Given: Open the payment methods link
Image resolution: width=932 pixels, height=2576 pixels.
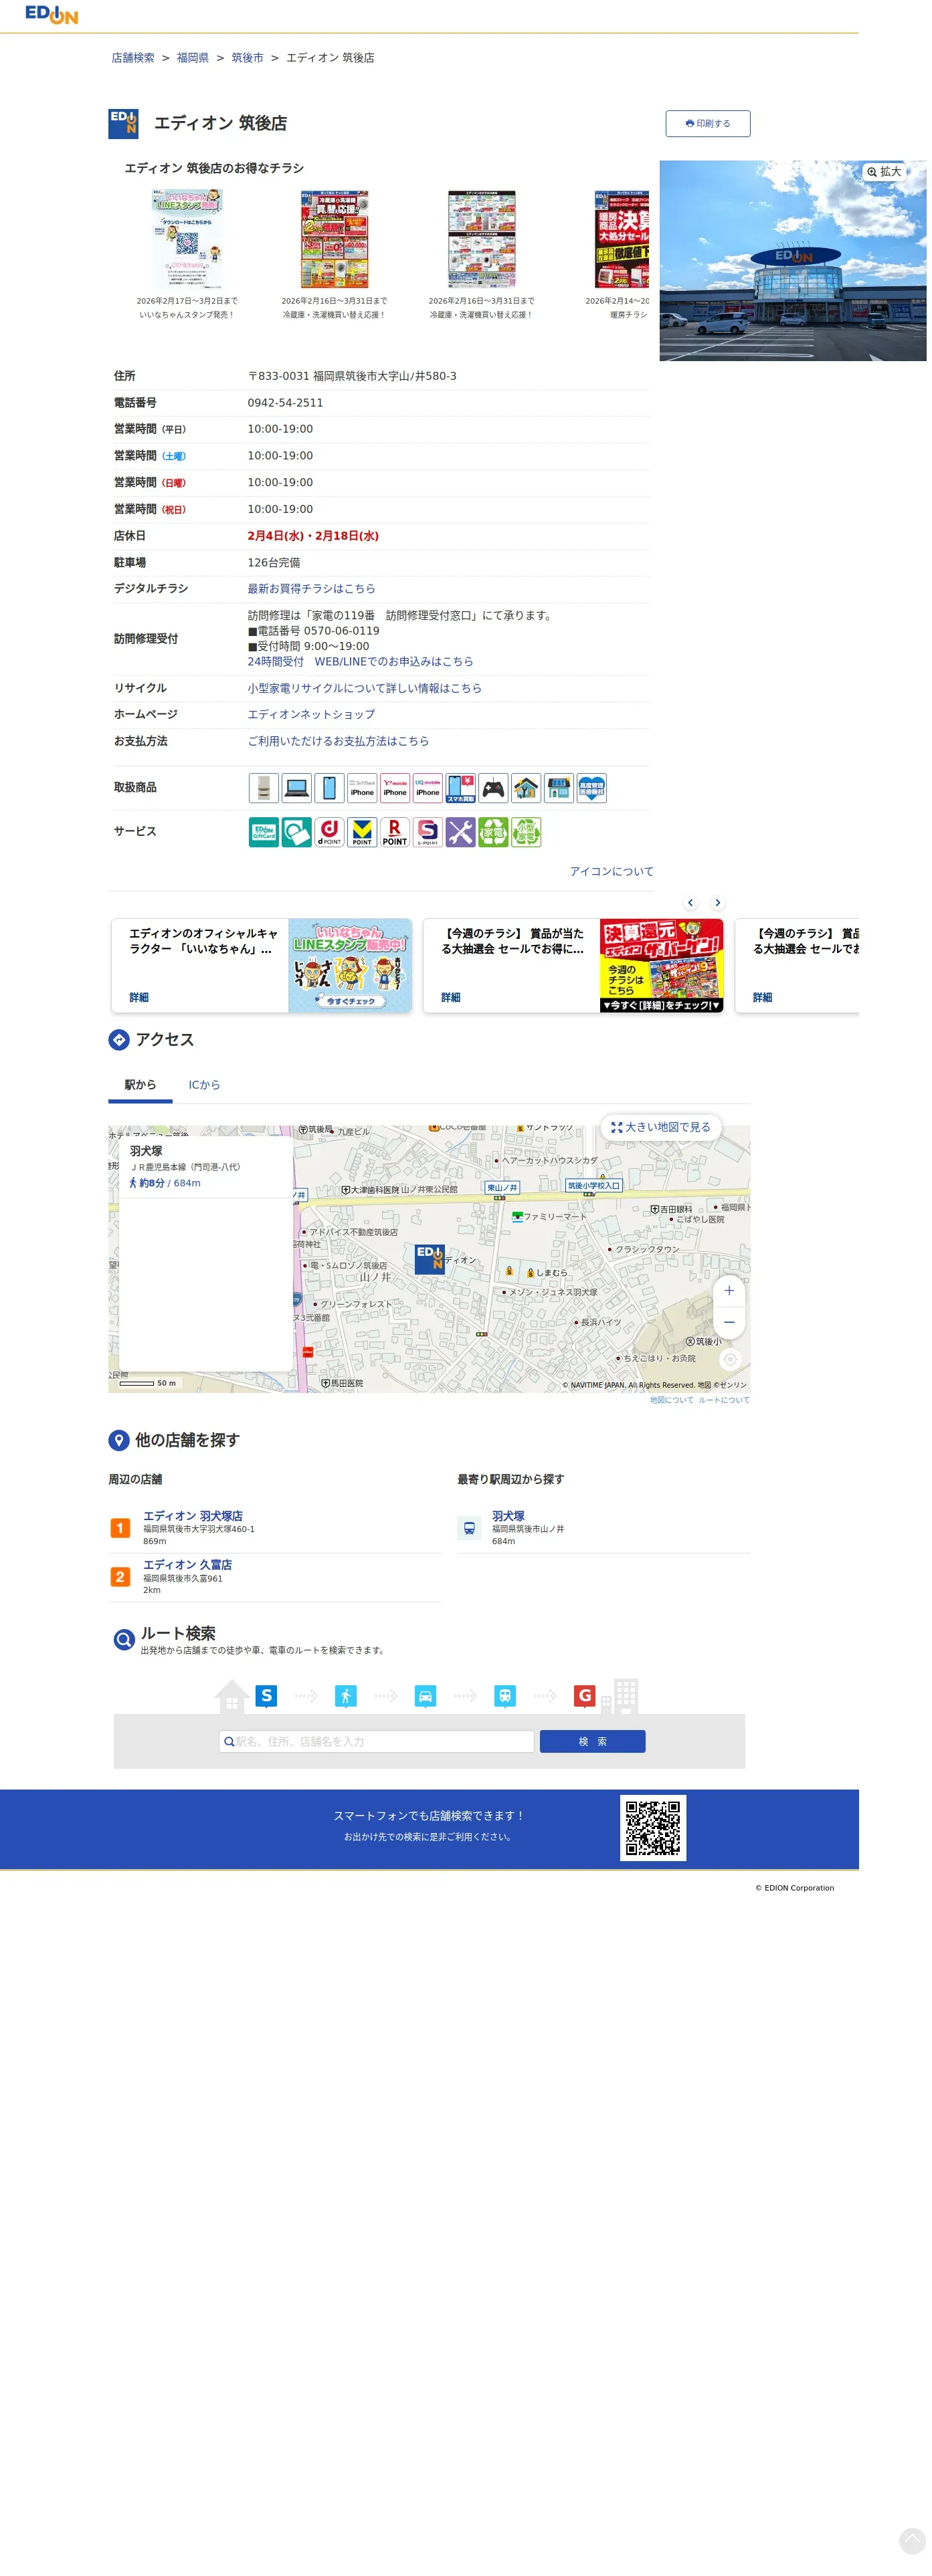Looking at the screenshot, I should (338, 742).
